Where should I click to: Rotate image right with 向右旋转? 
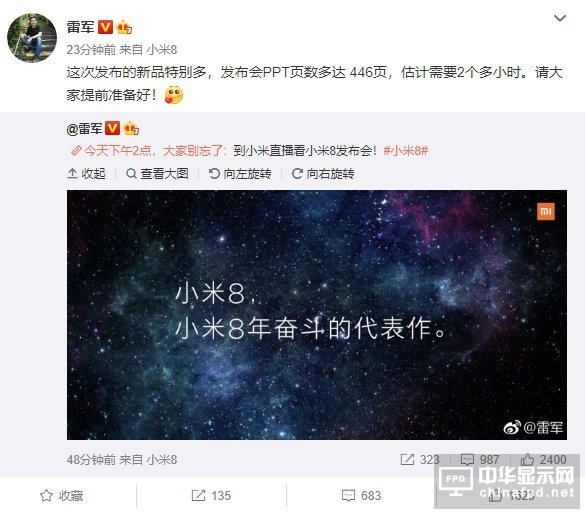[x=323, y=173]
